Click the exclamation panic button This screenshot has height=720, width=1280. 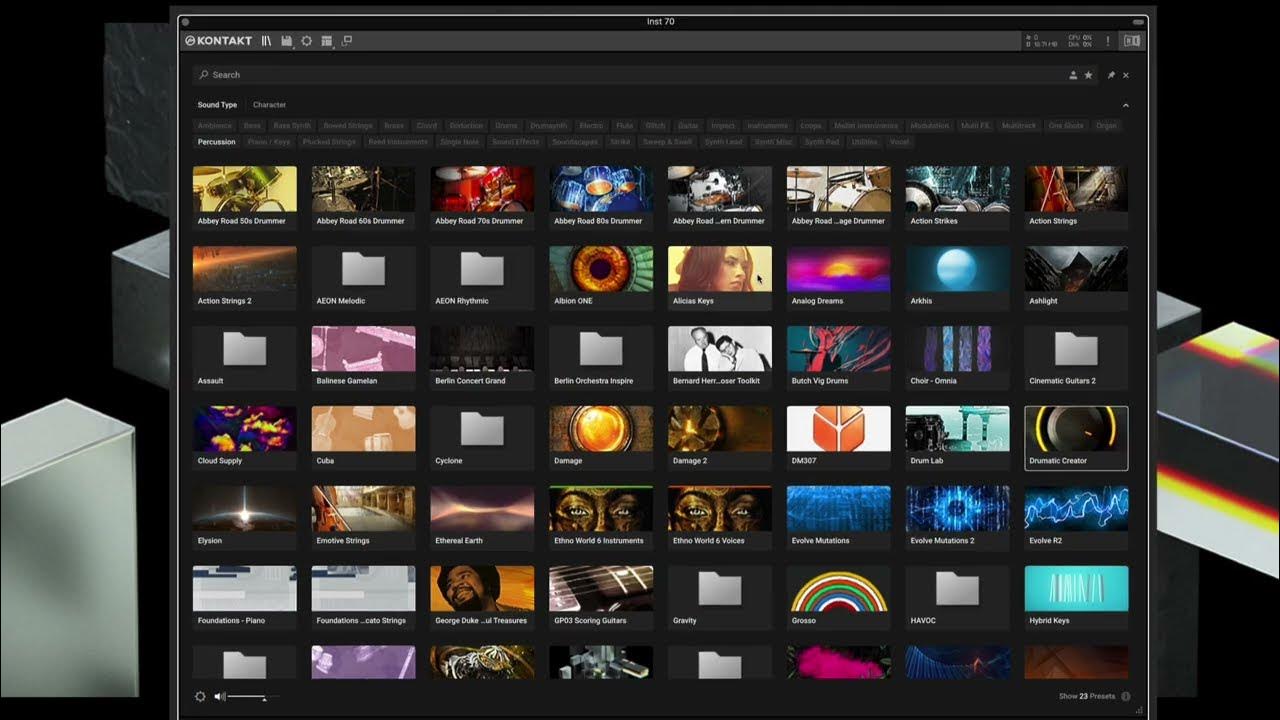click(1107, 41)
